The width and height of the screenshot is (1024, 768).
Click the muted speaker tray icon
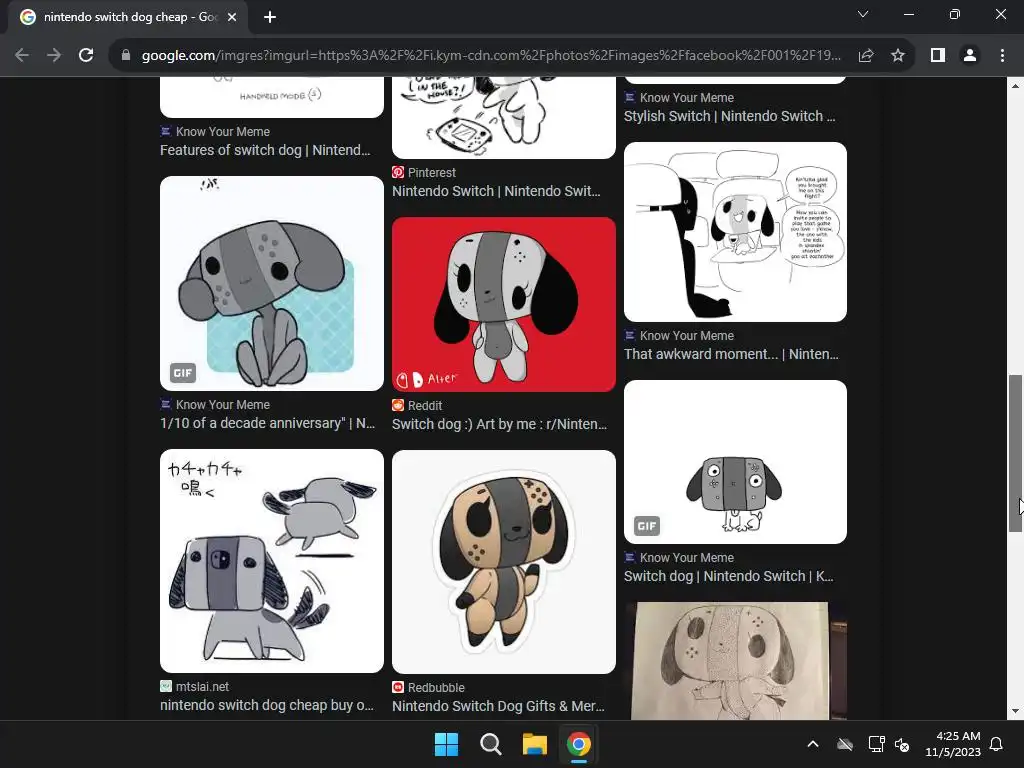tap(902, 744)
